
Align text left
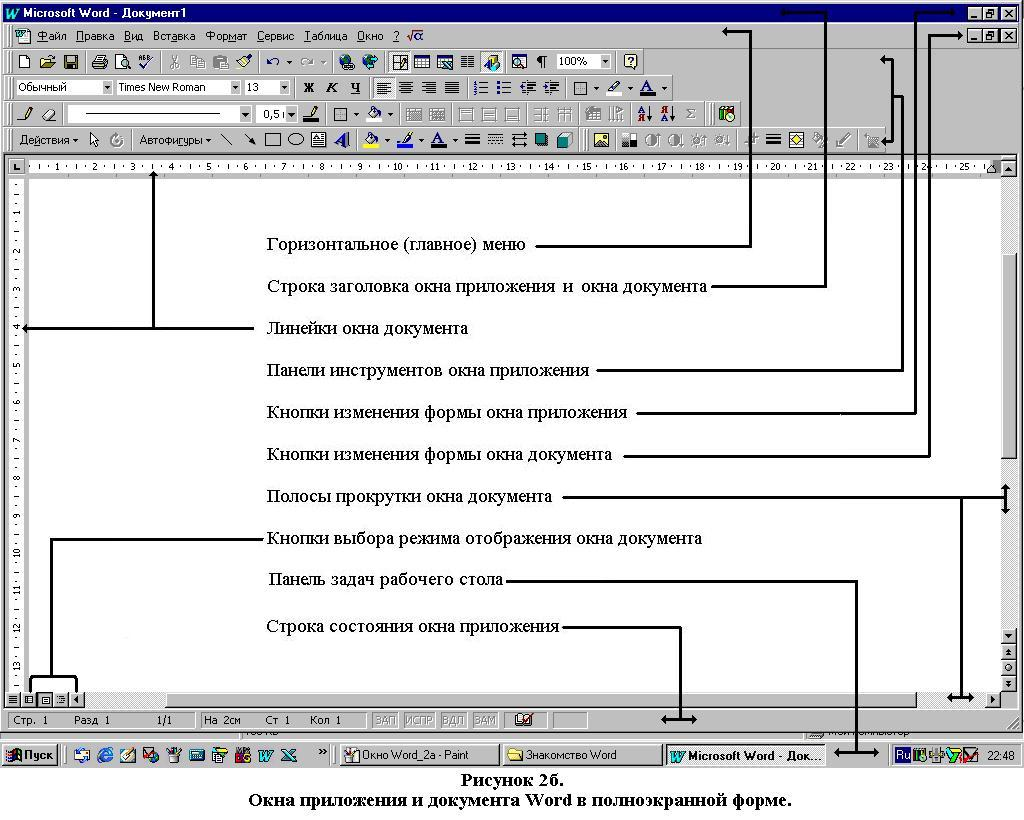(x=384, y=87)
